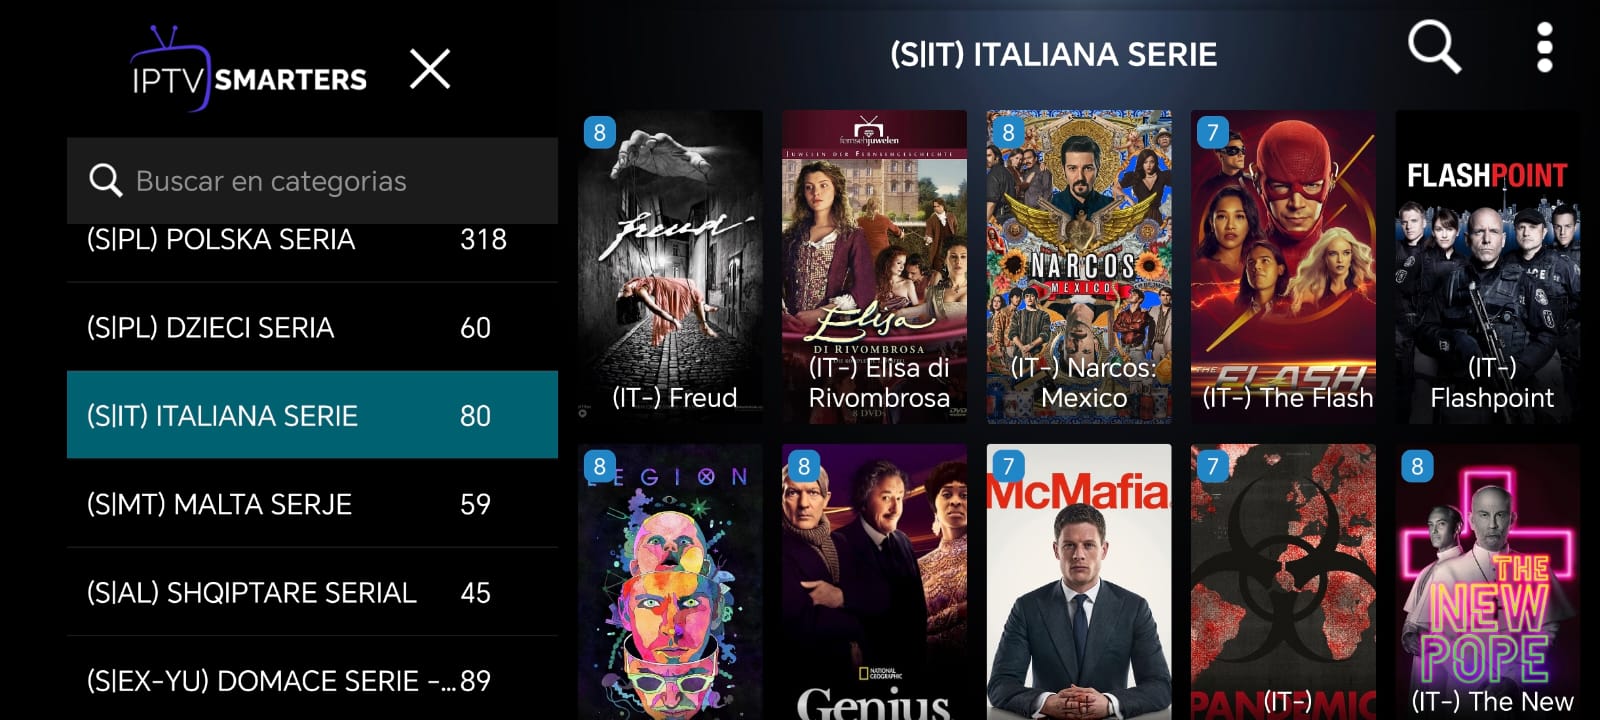The width and height of the screenshot is (1600, 720).
Task: Open the (S|AL) SHQIPTARE SERIAL category
Action: (x=312, y=592)
